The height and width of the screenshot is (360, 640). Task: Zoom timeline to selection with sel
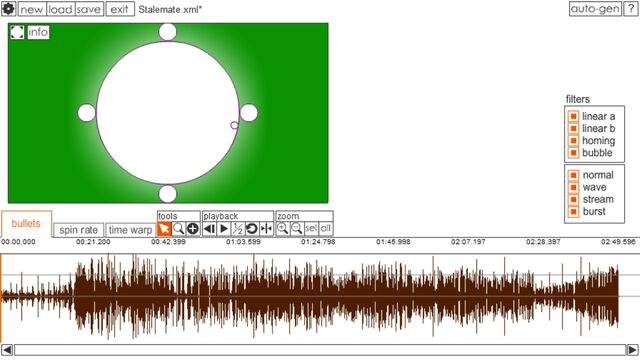(311, 229)
